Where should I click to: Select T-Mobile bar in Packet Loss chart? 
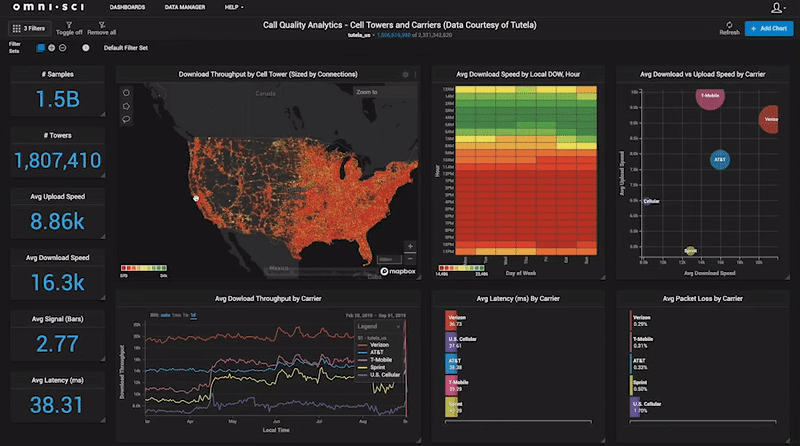pyautogui.click(x=631, y=342)
